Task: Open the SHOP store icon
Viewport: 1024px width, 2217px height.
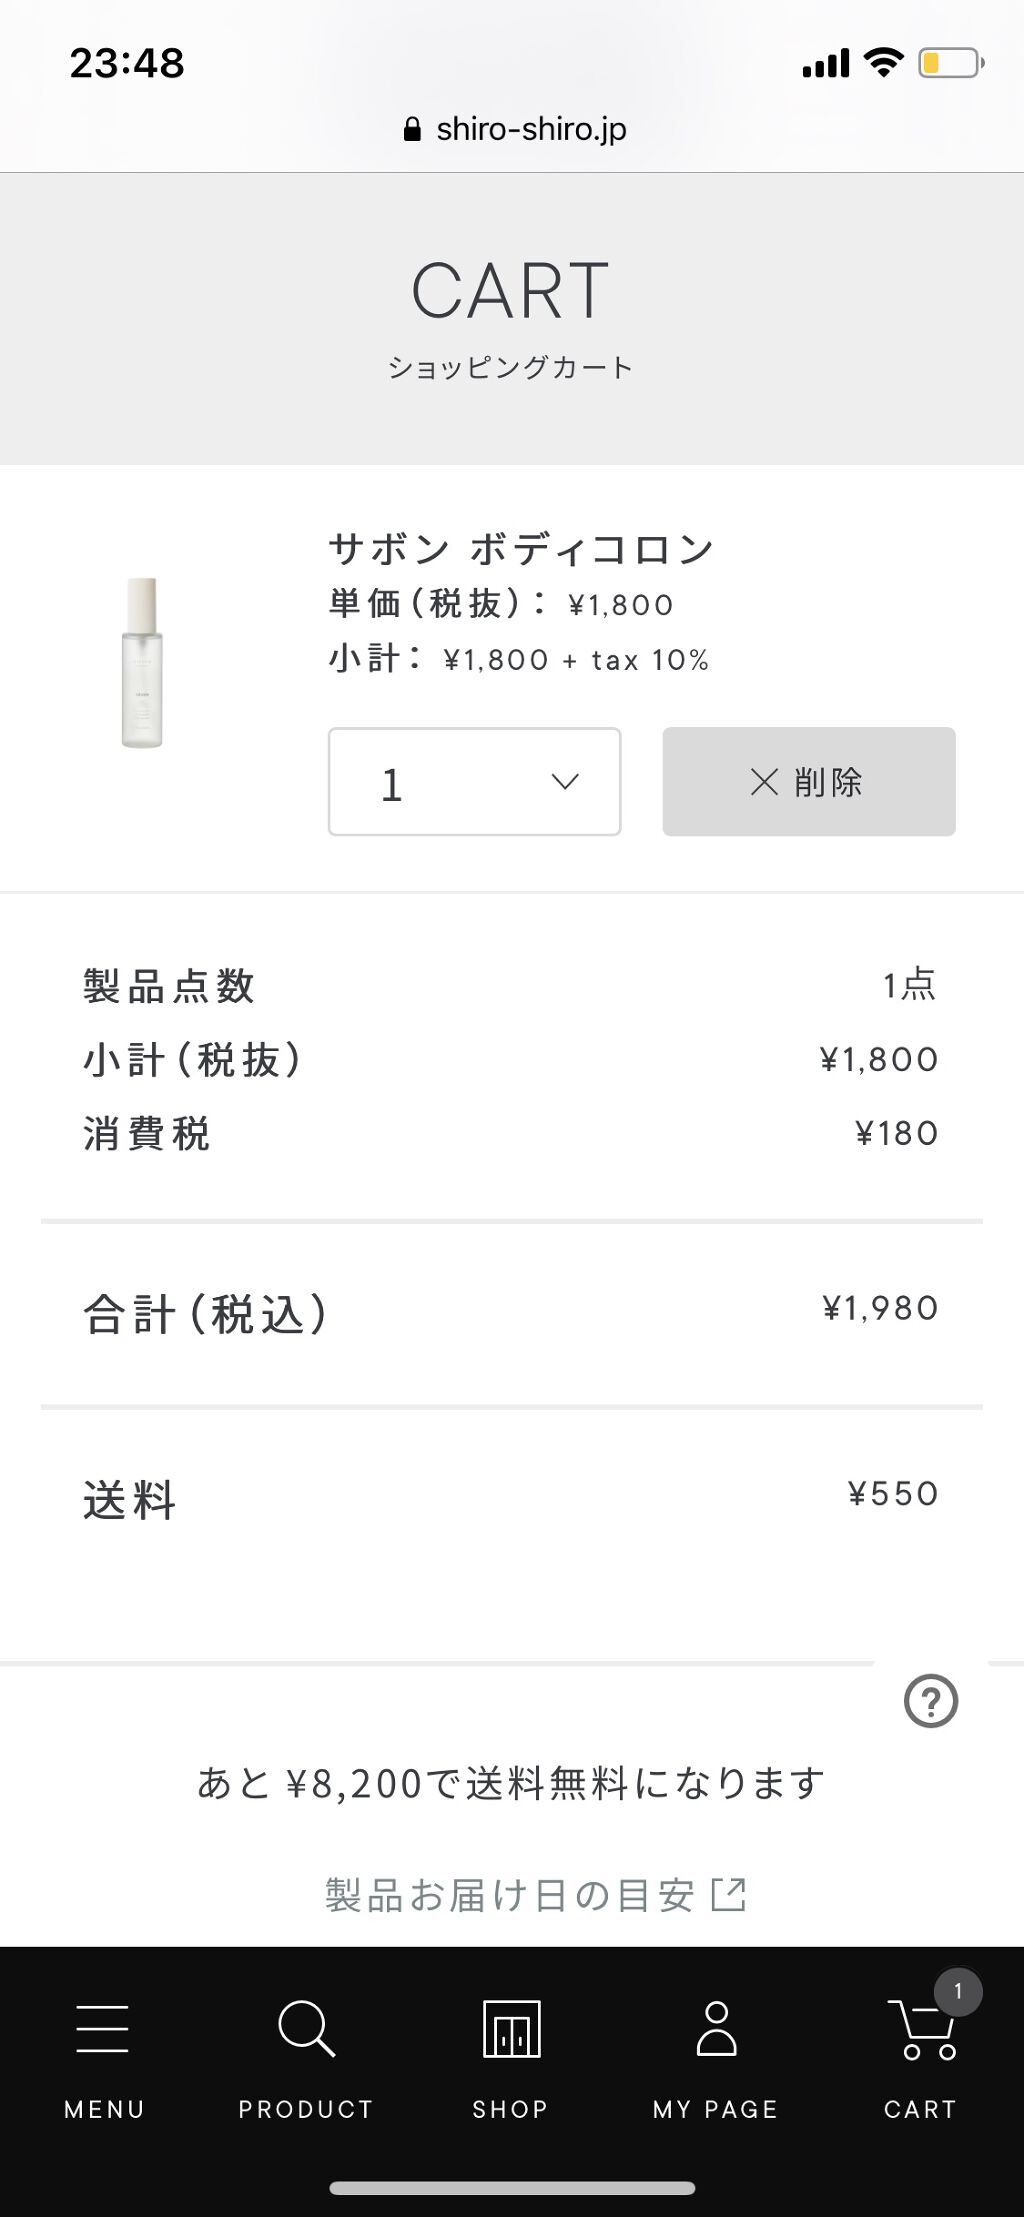Action: (x=511, y=2028)
